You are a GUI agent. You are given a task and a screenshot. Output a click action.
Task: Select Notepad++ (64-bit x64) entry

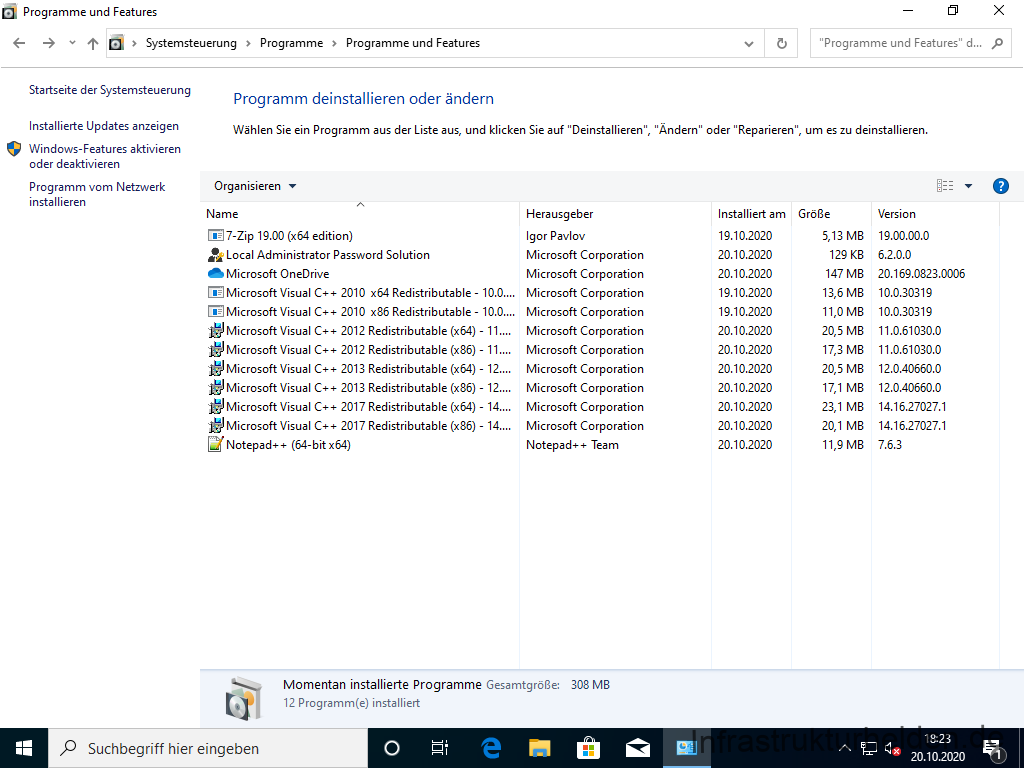click(x=288, y=445)
